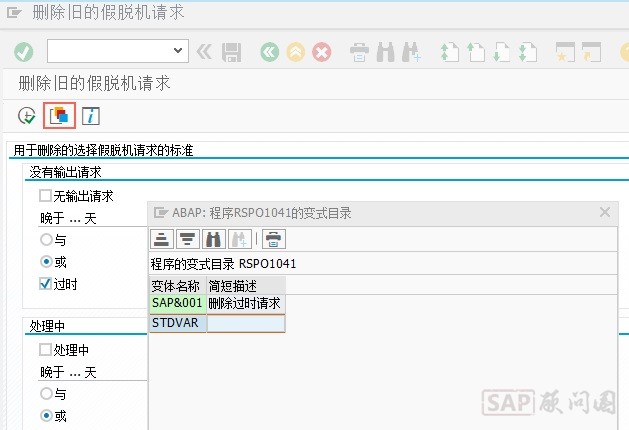
Task: Click the Find Next binoculars-plus icon in main toolbar
Action: click(x=412, y=52)
